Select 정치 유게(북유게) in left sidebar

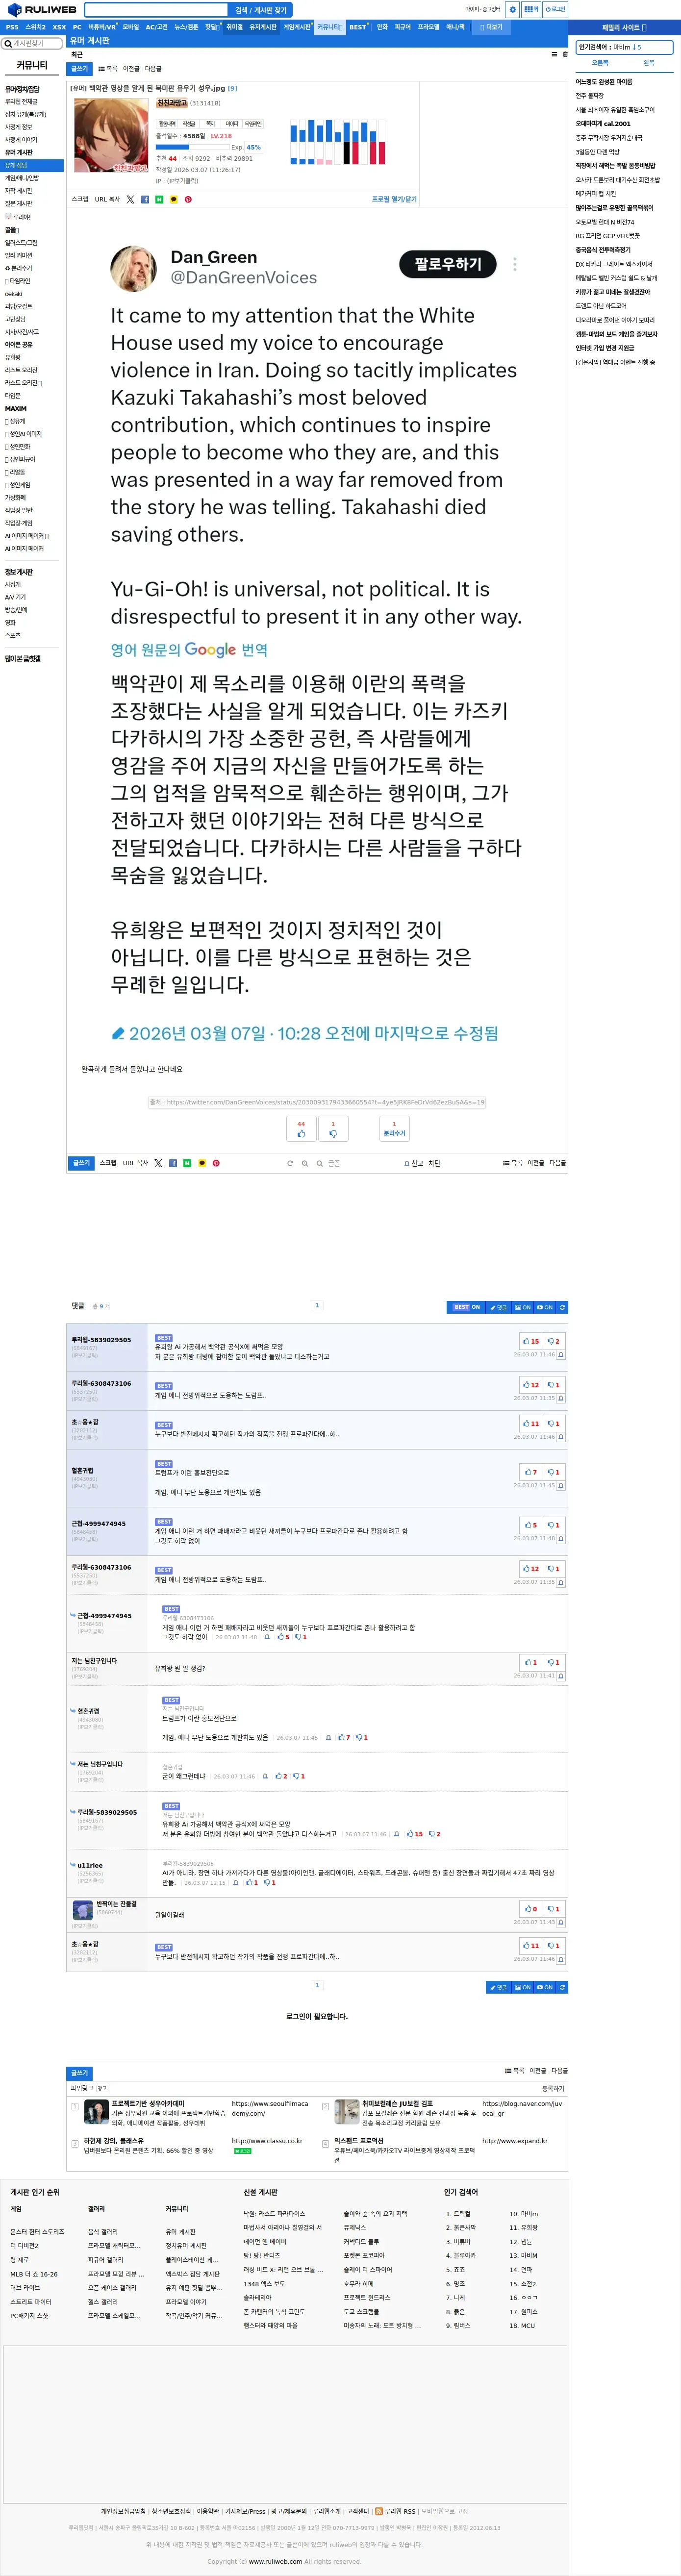[x=25, y=114]
